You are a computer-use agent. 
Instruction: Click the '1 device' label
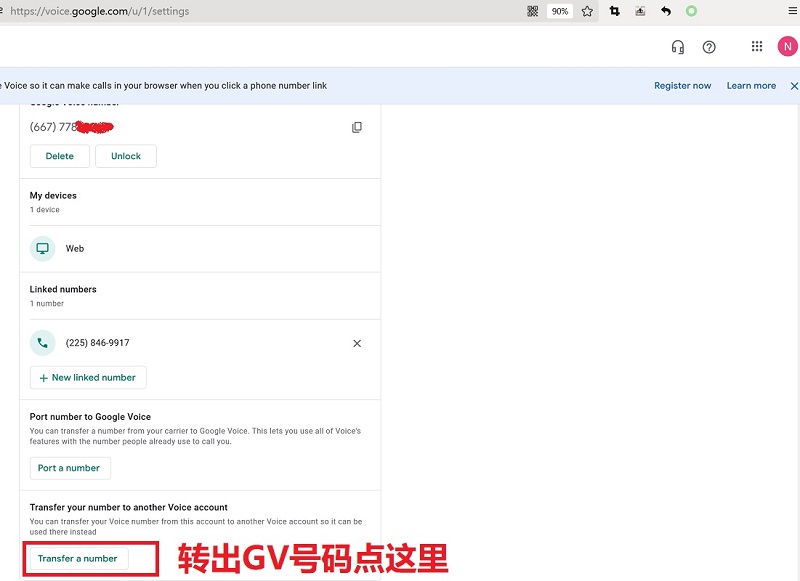pyautogui.click(x=44, y=210)
